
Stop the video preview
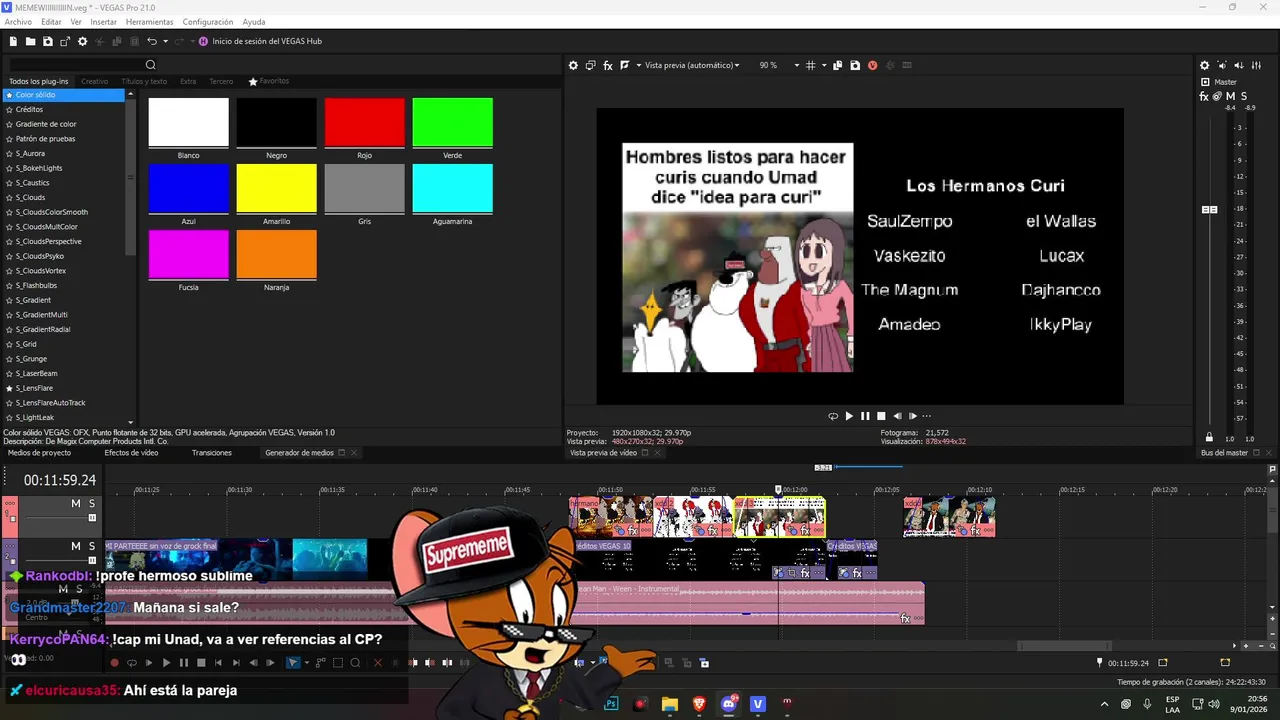click(x=881, y=416)
